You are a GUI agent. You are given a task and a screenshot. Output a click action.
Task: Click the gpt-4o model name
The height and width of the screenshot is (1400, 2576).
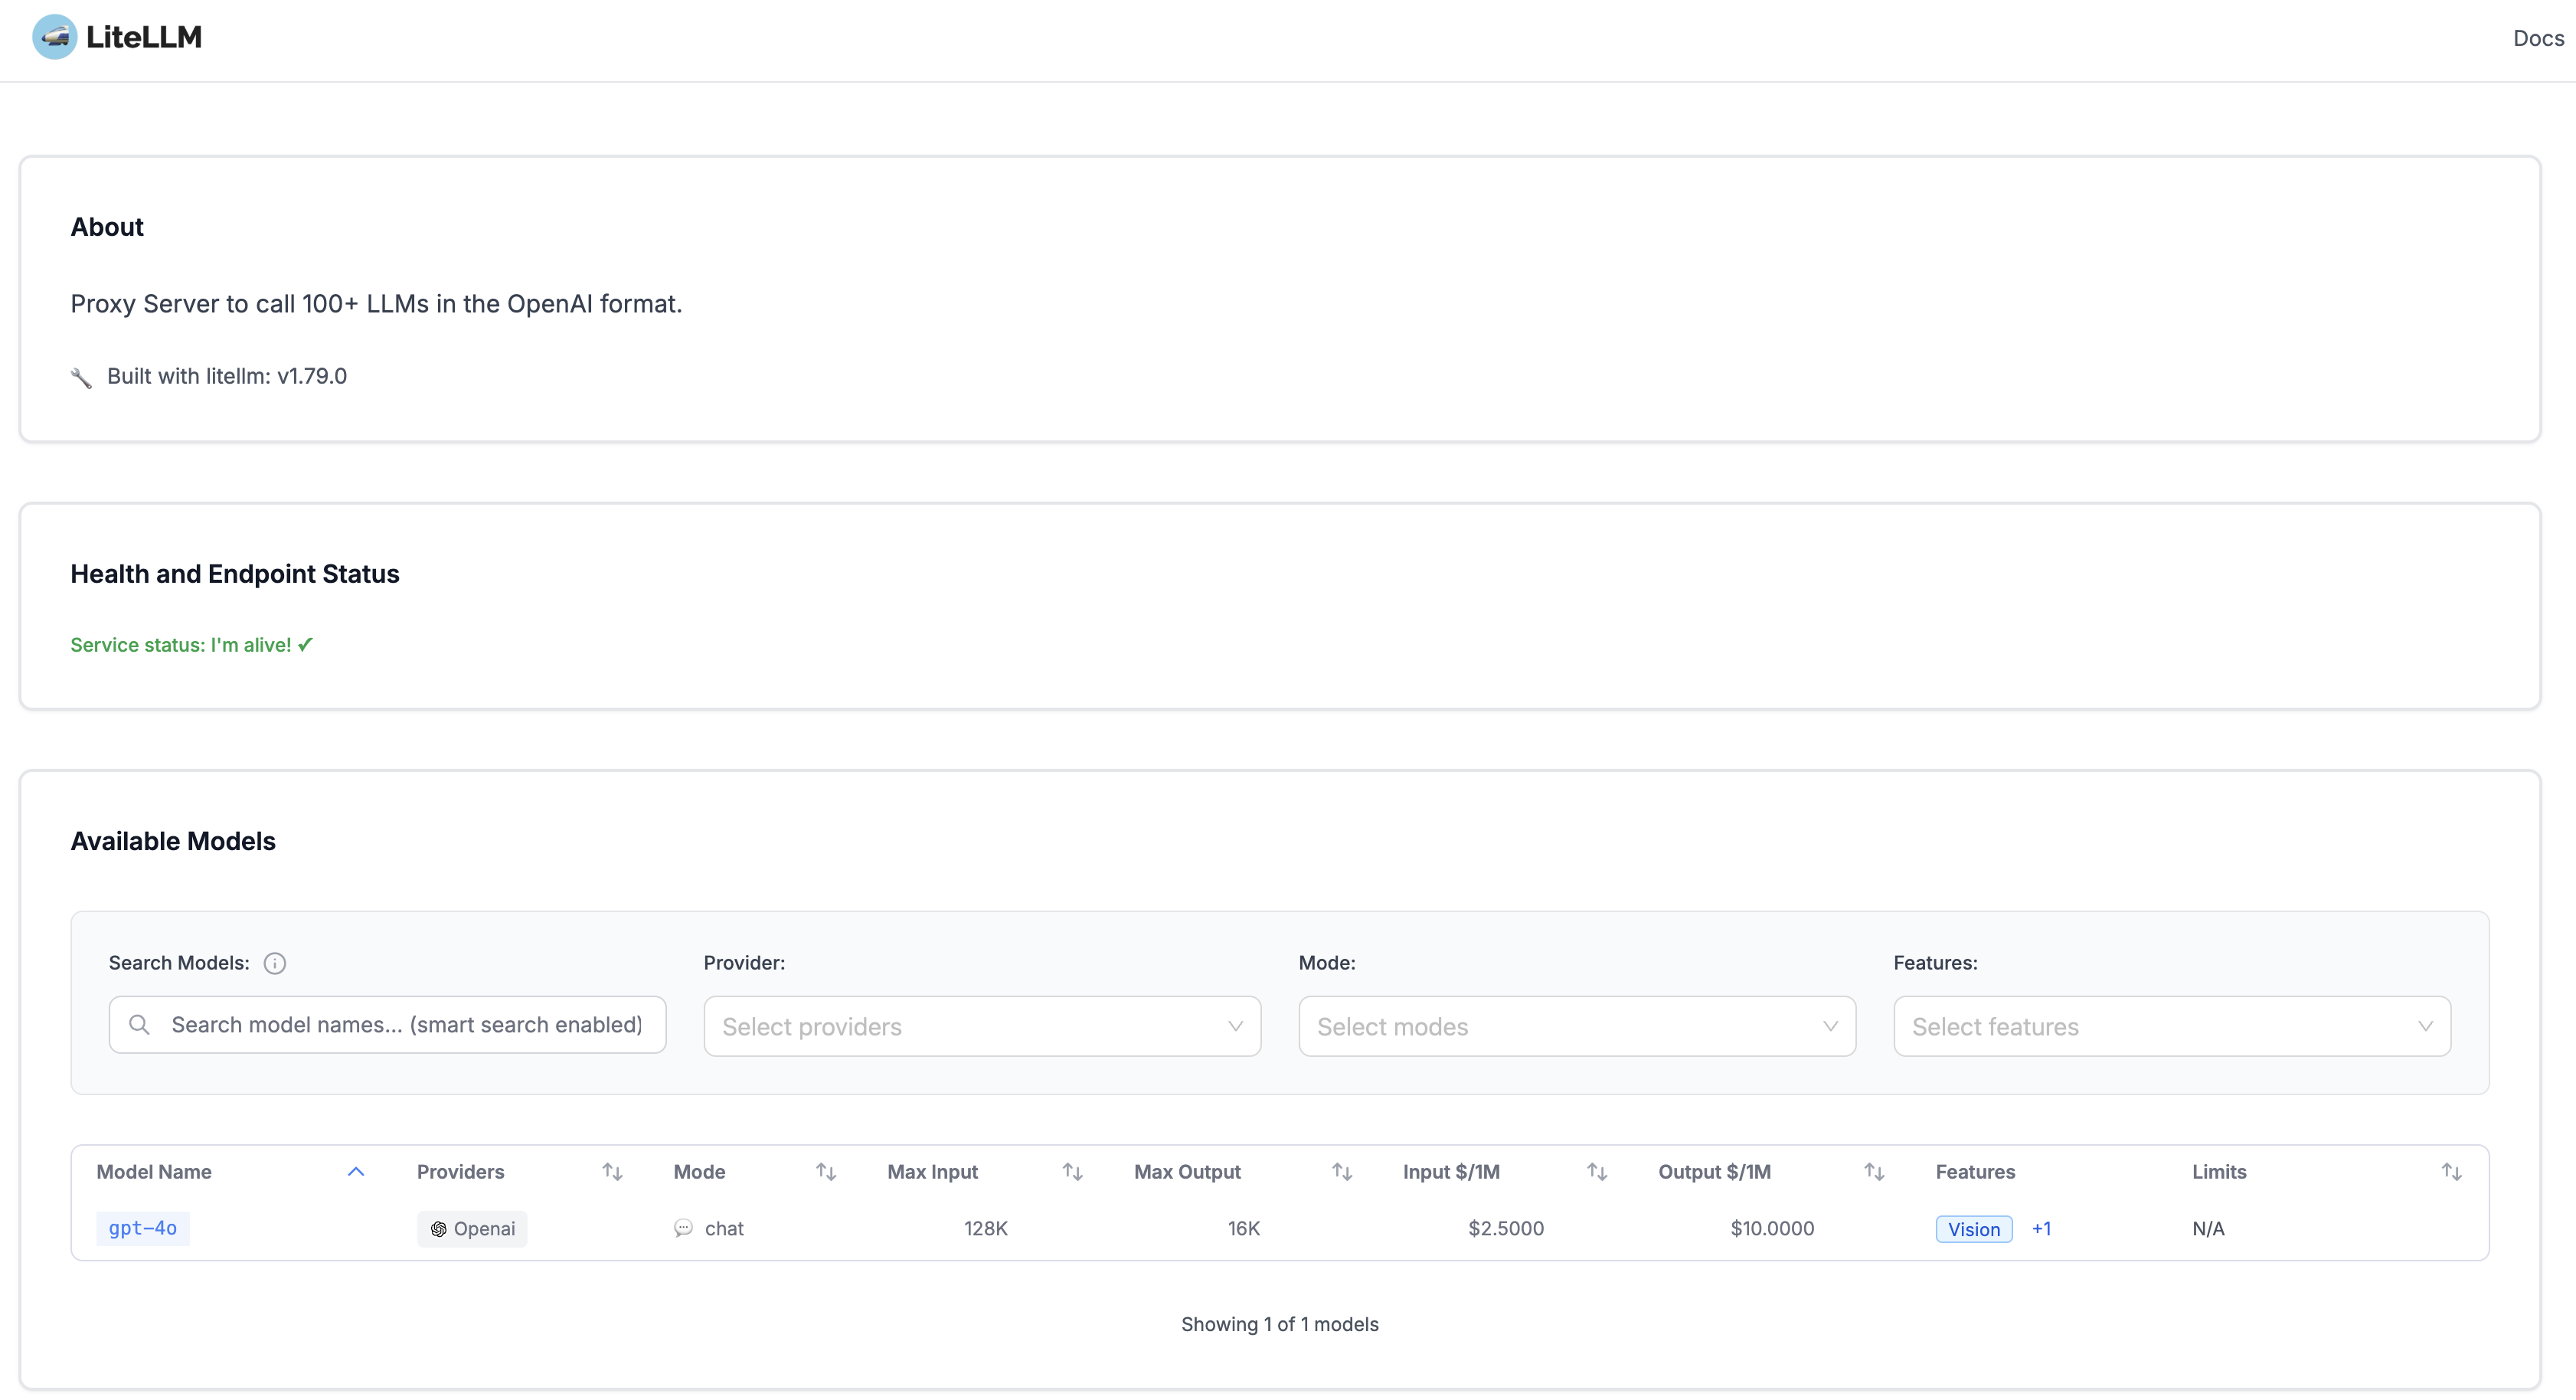coord(142,1228)
